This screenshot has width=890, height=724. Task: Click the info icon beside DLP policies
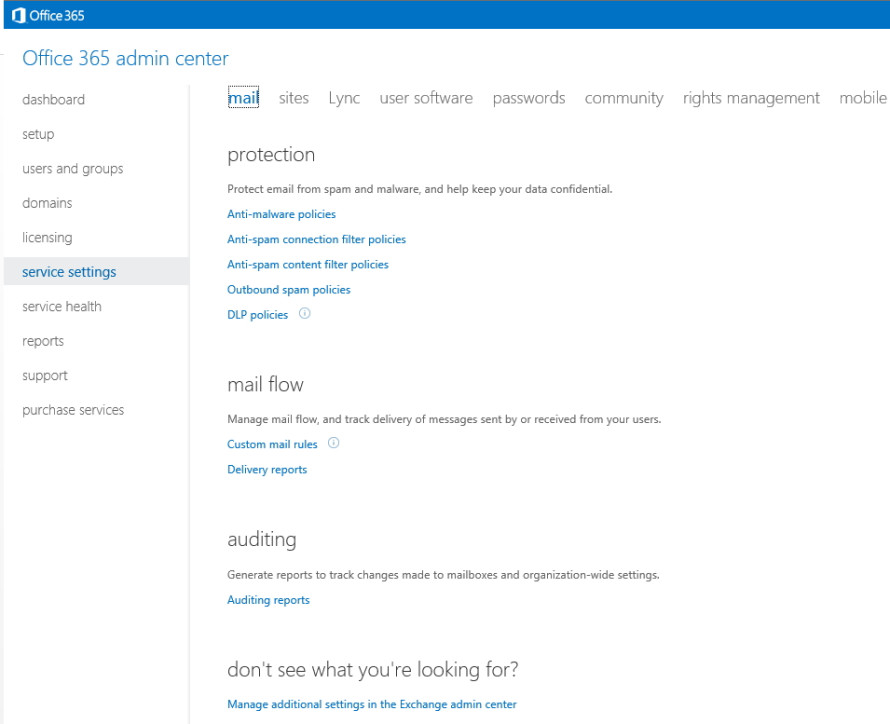[305, 313]
